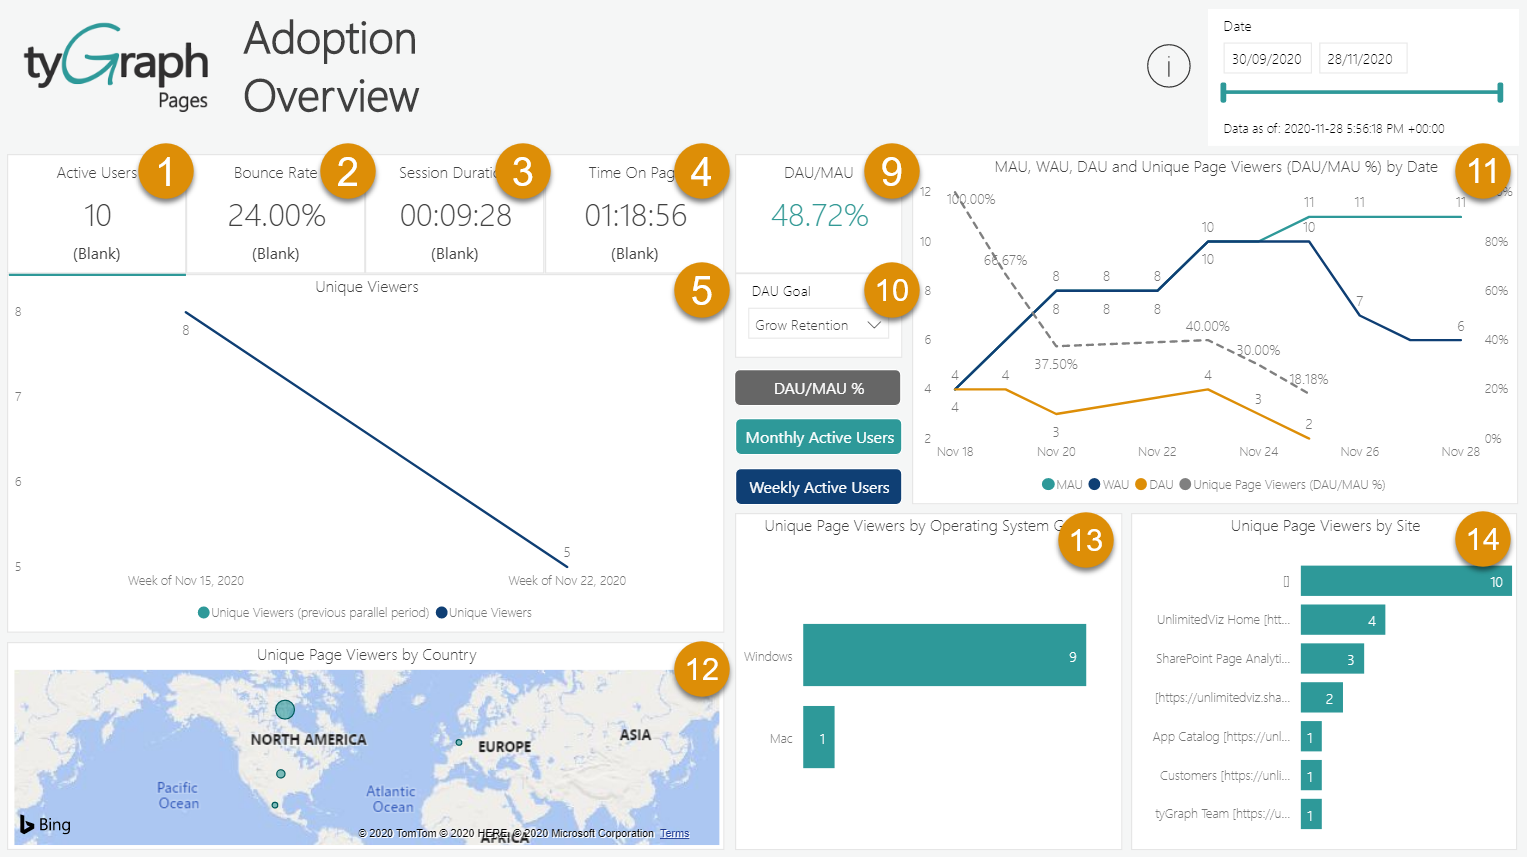
Task: Toggle the Monthly Active Users series
Action: point(818,437)
